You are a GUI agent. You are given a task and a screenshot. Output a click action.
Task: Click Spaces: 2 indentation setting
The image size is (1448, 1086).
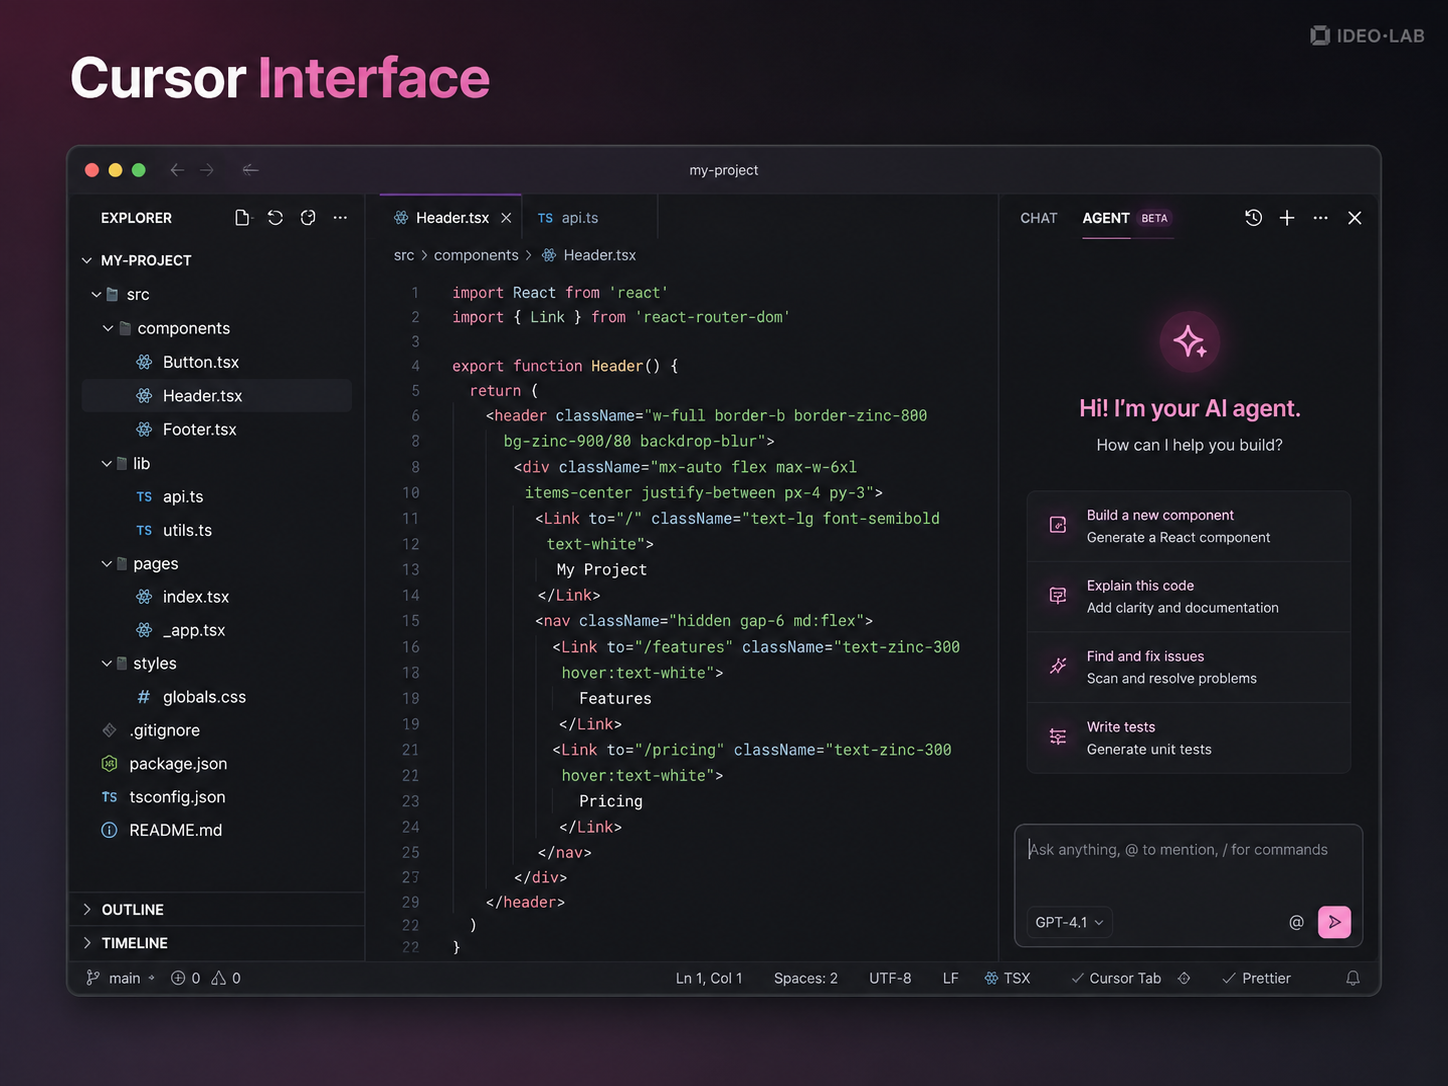click(806, 978)
